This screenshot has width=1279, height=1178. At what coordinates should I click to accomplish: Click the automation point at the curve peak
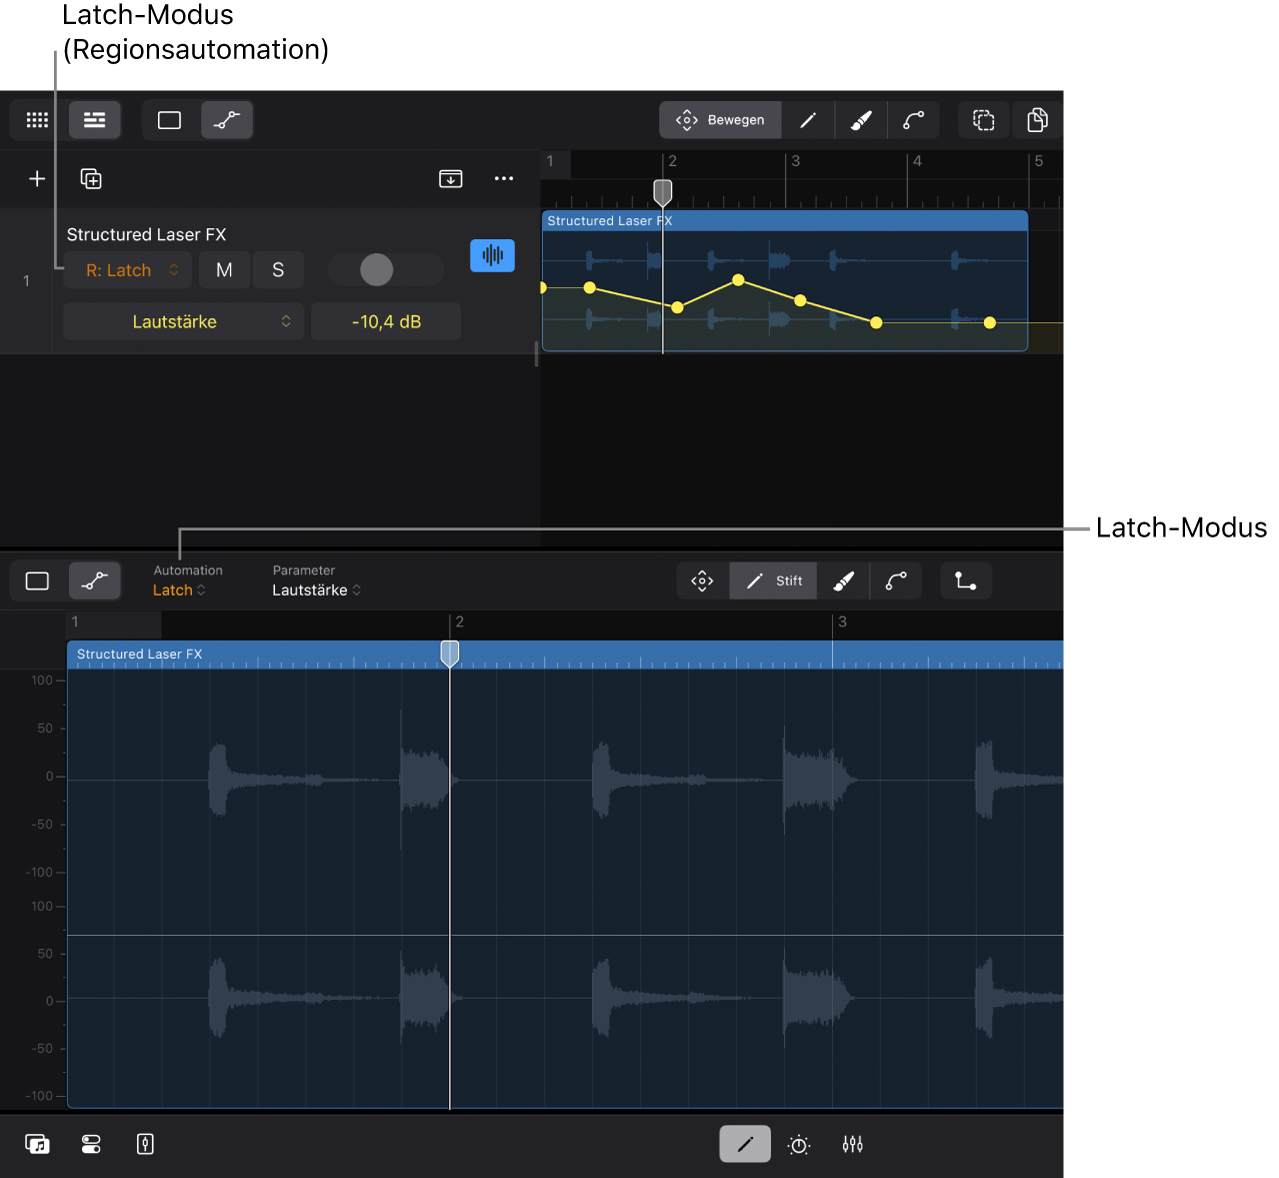coord(738,280)
